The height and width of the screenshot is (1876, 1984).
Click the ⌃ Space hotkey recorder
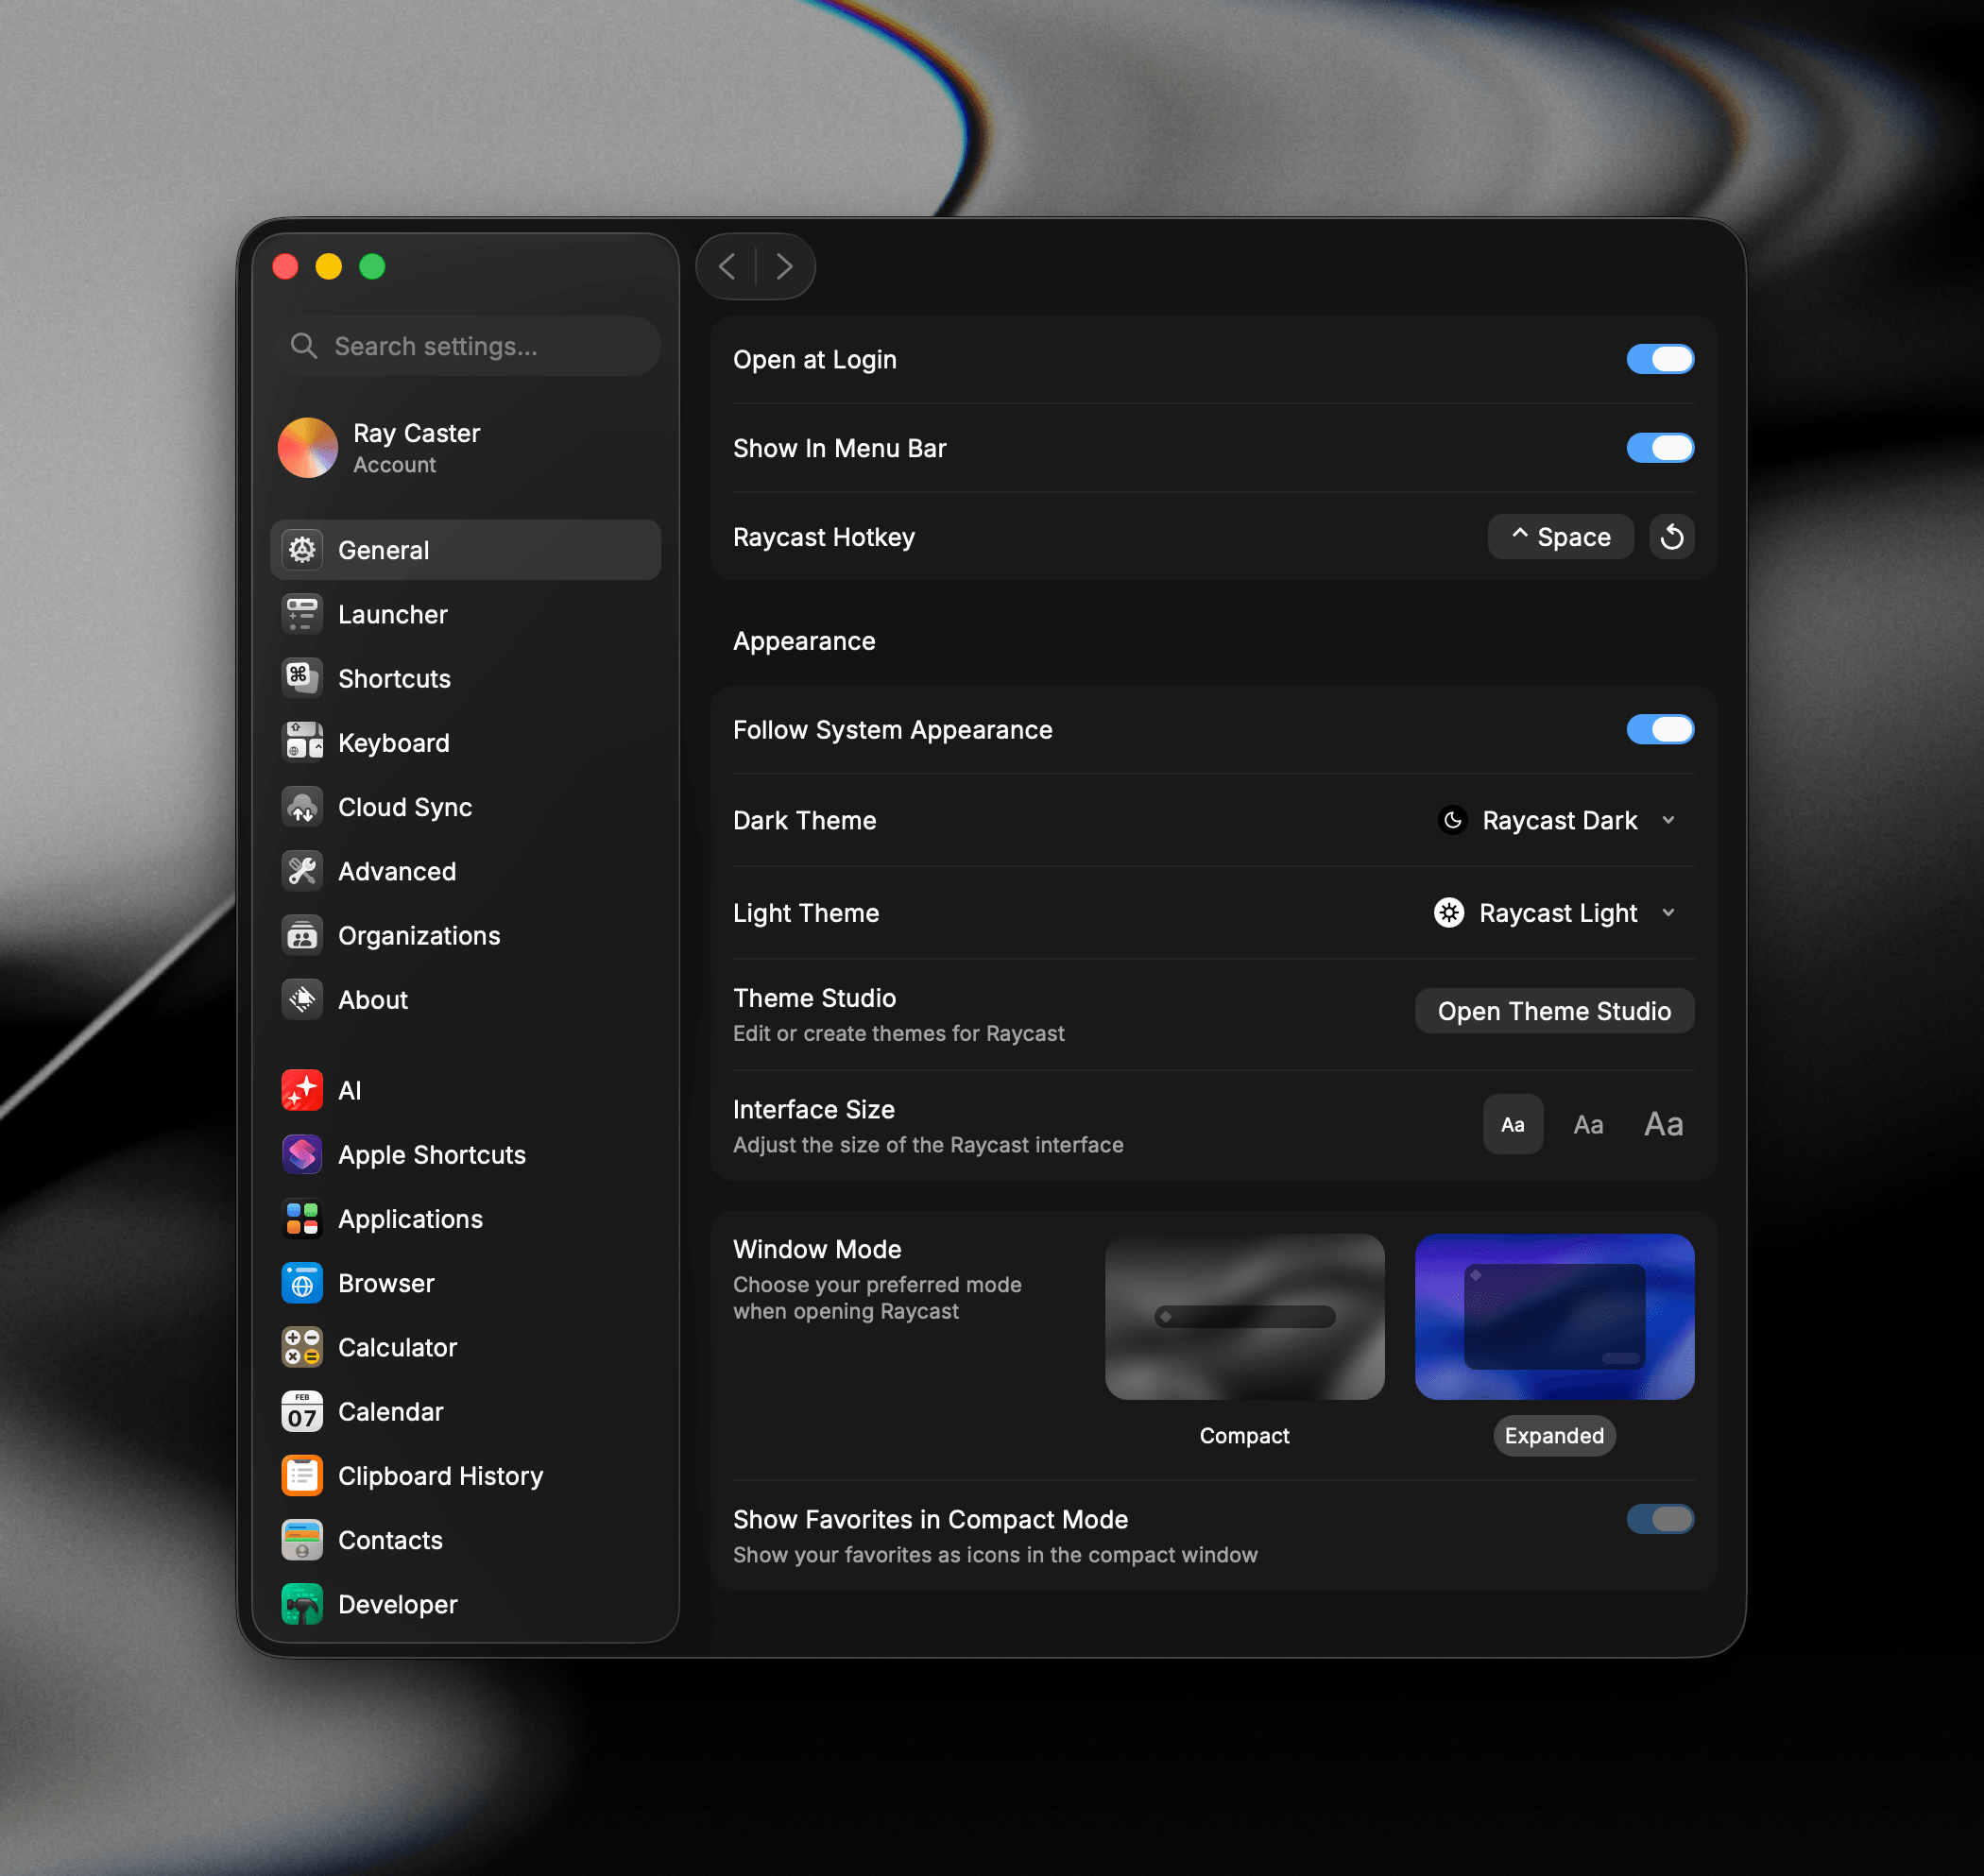click(x=1560, y=537)
